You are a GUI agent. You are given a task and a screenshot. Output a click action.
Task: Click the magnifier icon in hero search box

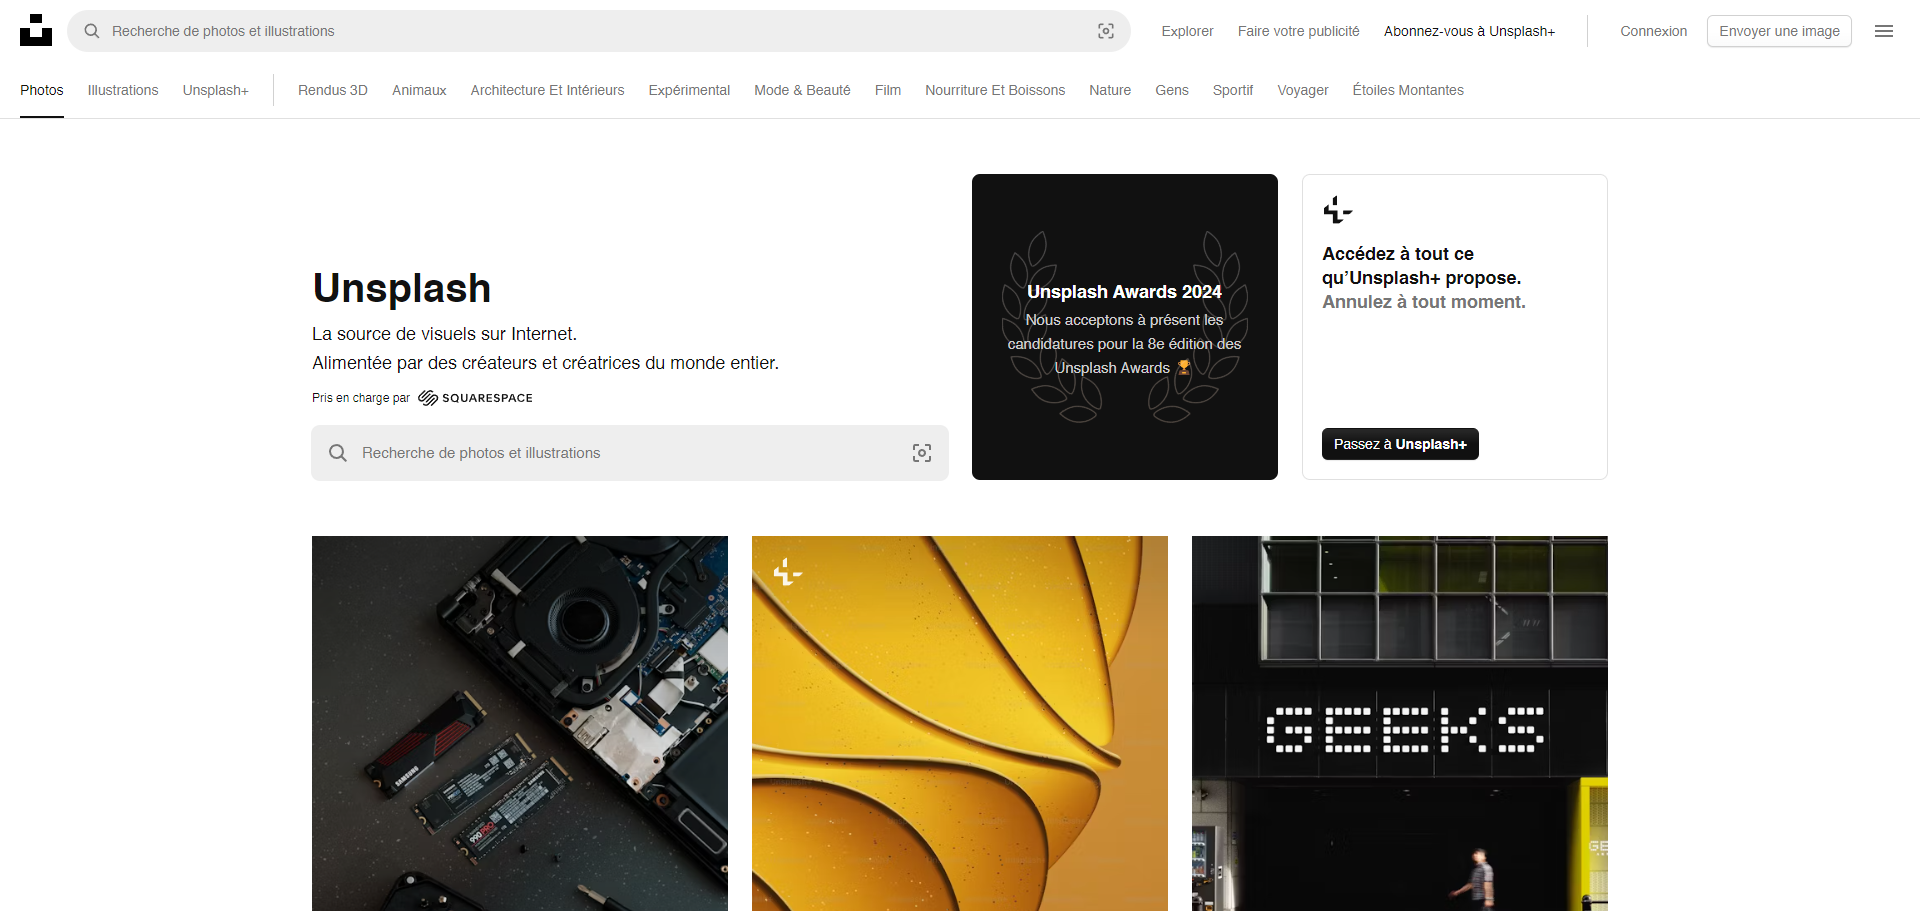click(338, 453)
